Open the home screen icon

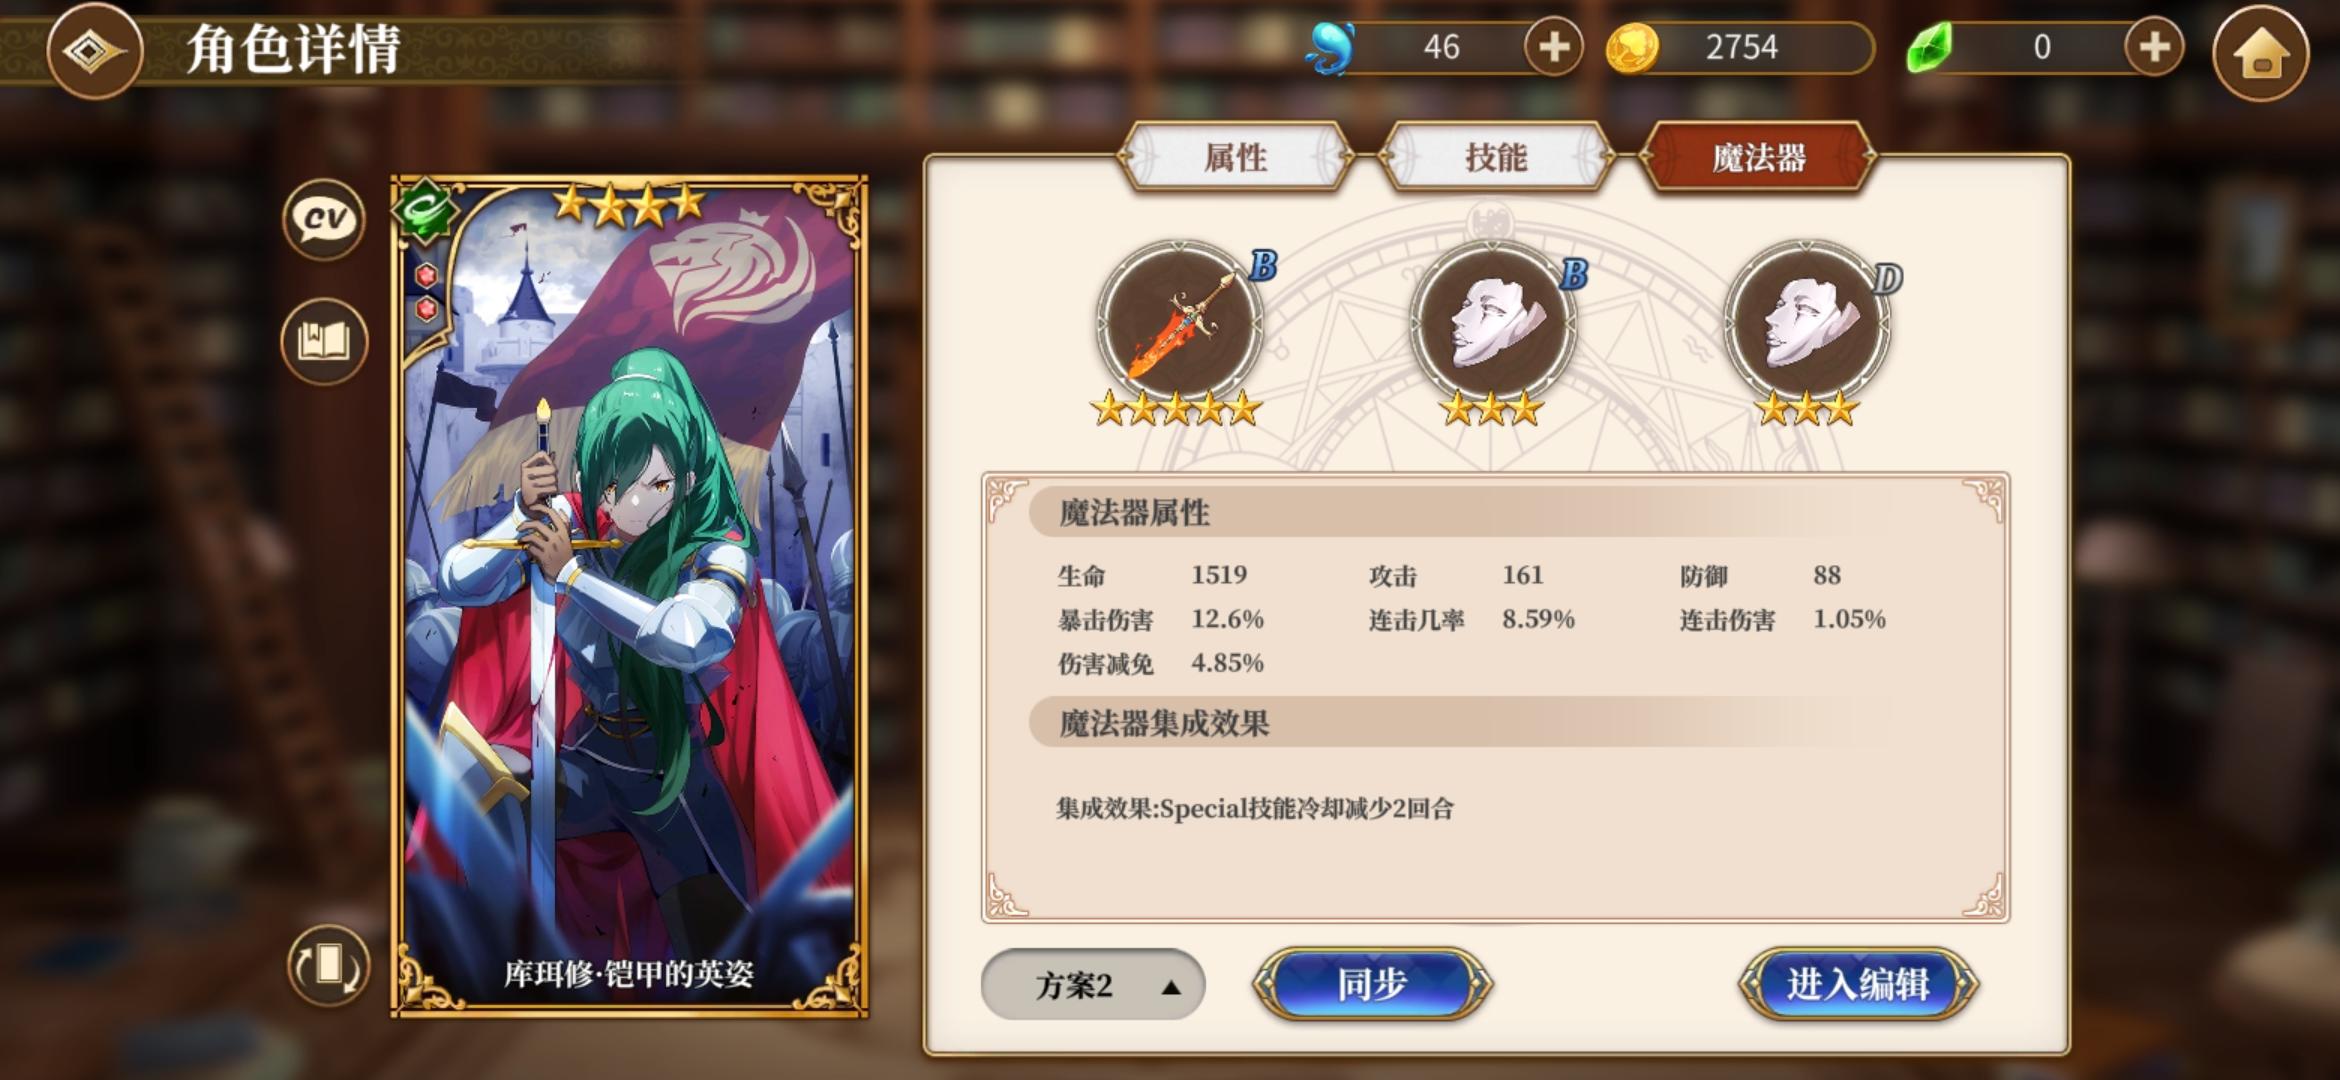[2260, 52]
